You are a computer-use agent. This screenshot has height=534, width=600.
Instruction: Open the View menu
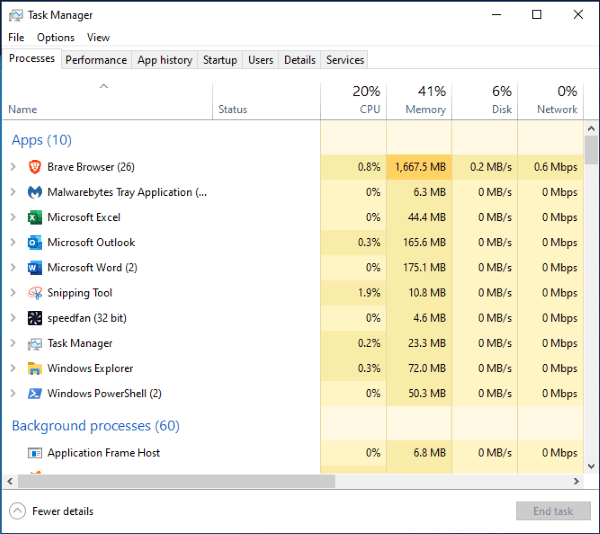click(x=98, y=37)
